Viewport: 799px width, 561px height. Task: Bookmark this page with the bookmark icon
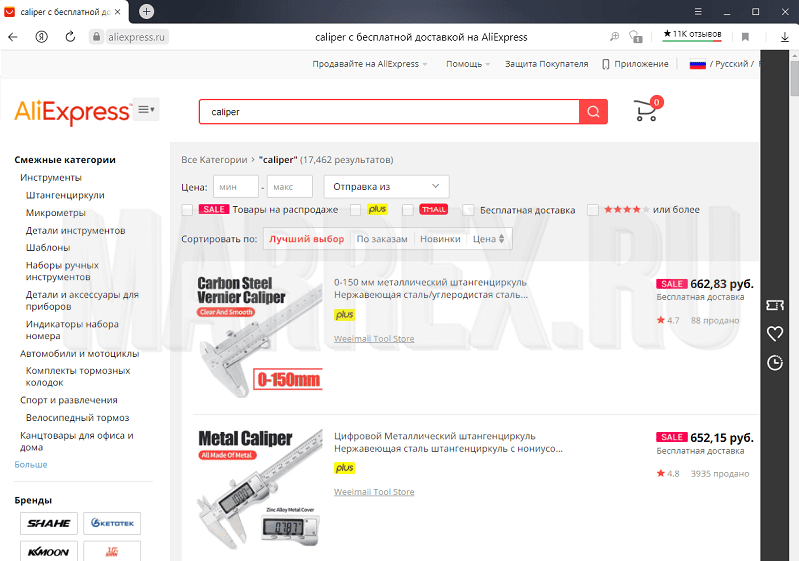(x=745, y=37)
